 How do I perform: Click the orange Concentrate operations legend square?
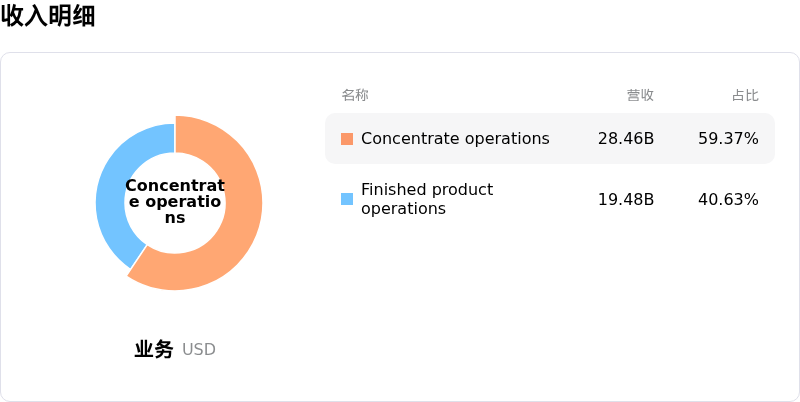click(x=347, y=139)
